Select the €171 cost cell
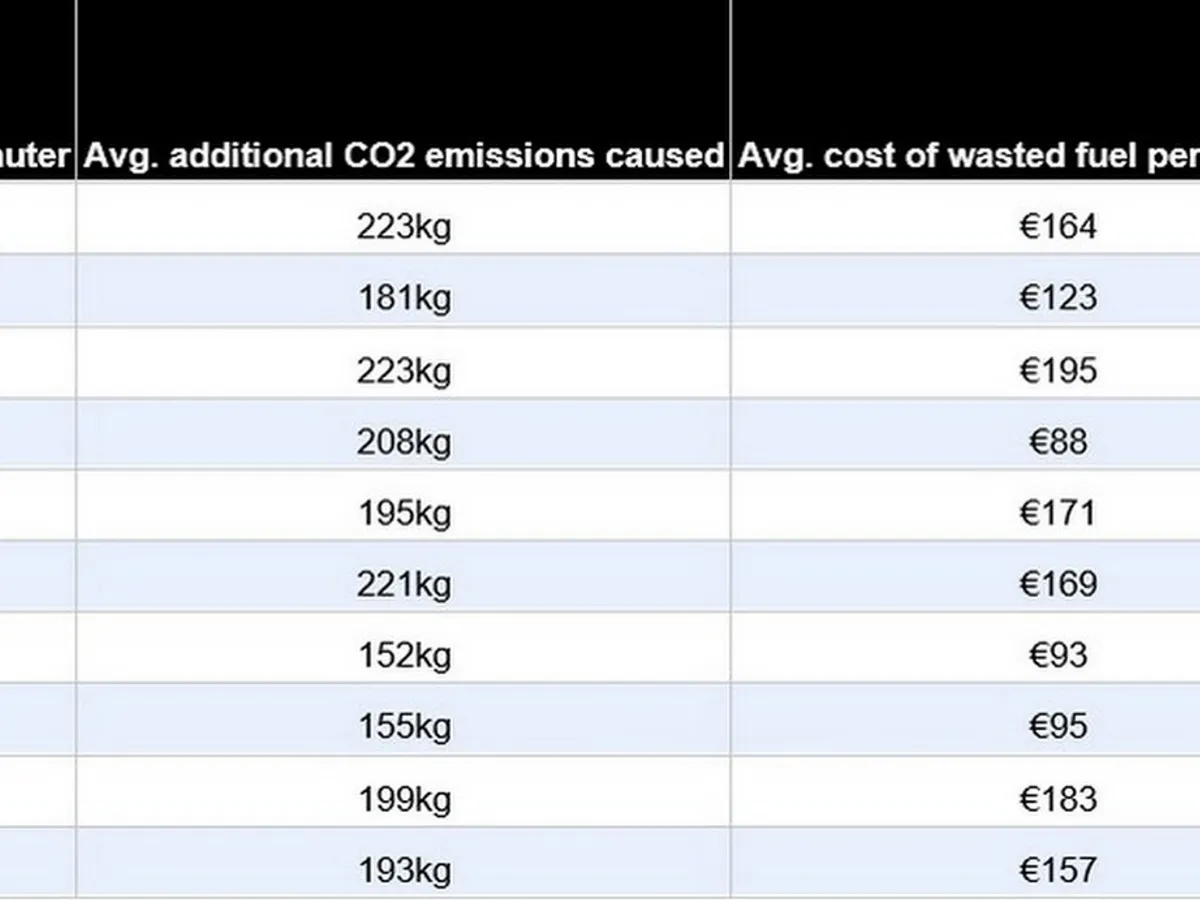The image size is (1200, 900). coord(1058,513)
